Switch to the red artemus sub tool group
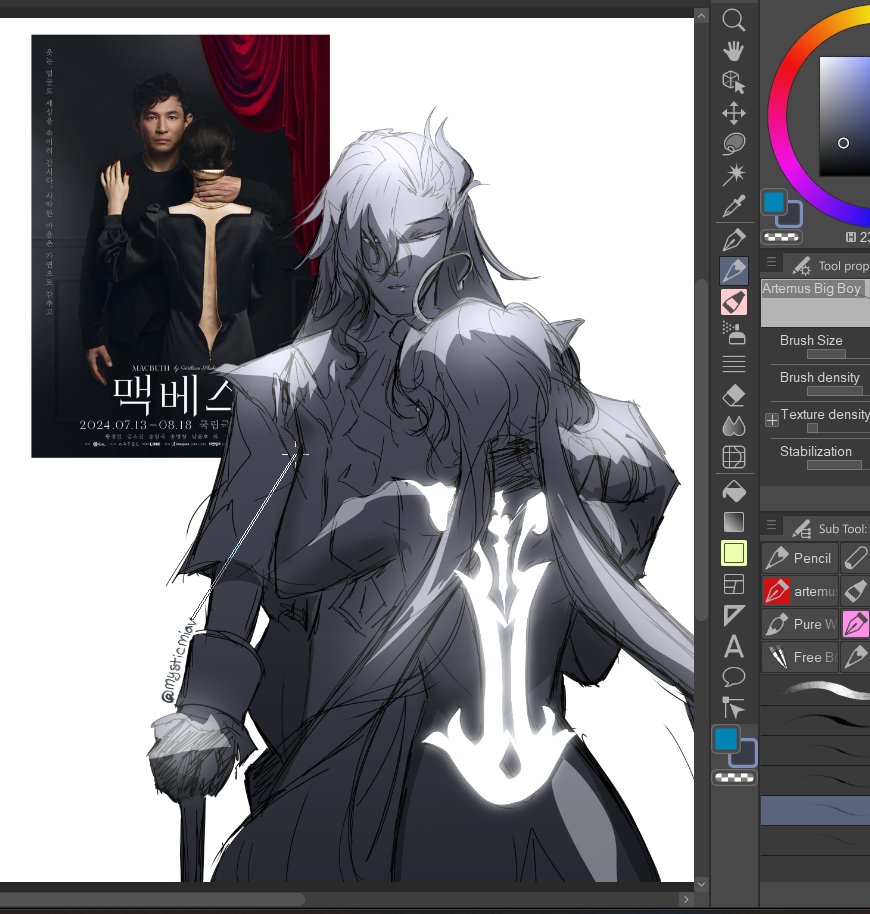The width and height of the screenshot is (870, 914). 799,591
